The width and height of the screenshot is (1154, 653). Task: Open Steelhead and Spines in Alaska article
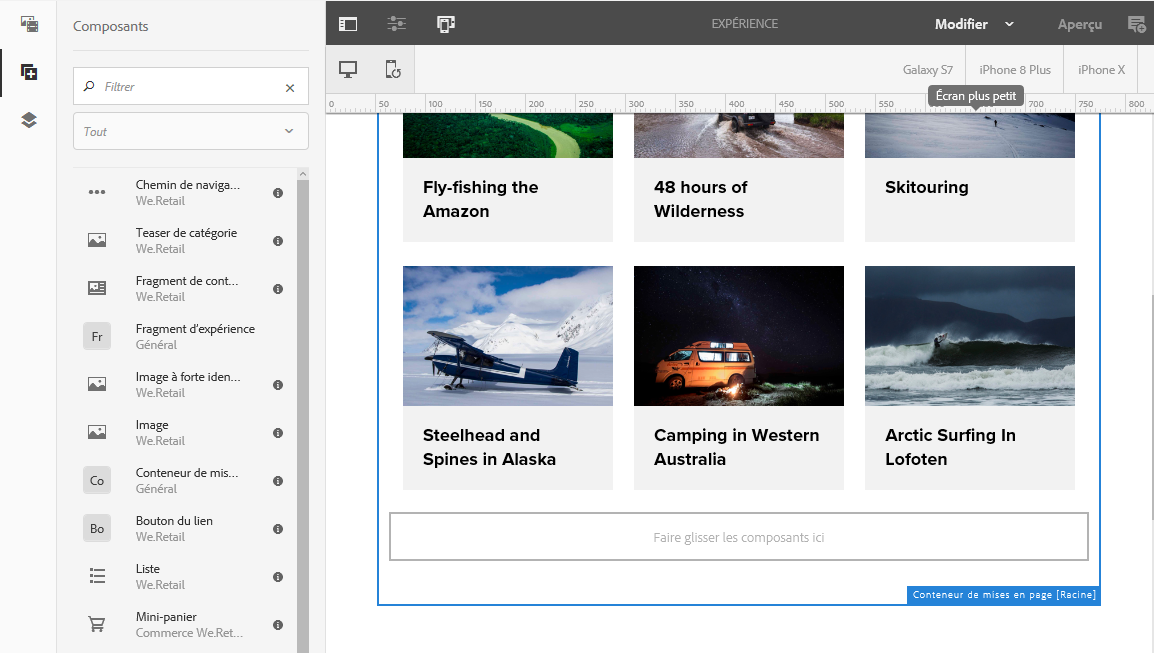click(x=489, y=447)
